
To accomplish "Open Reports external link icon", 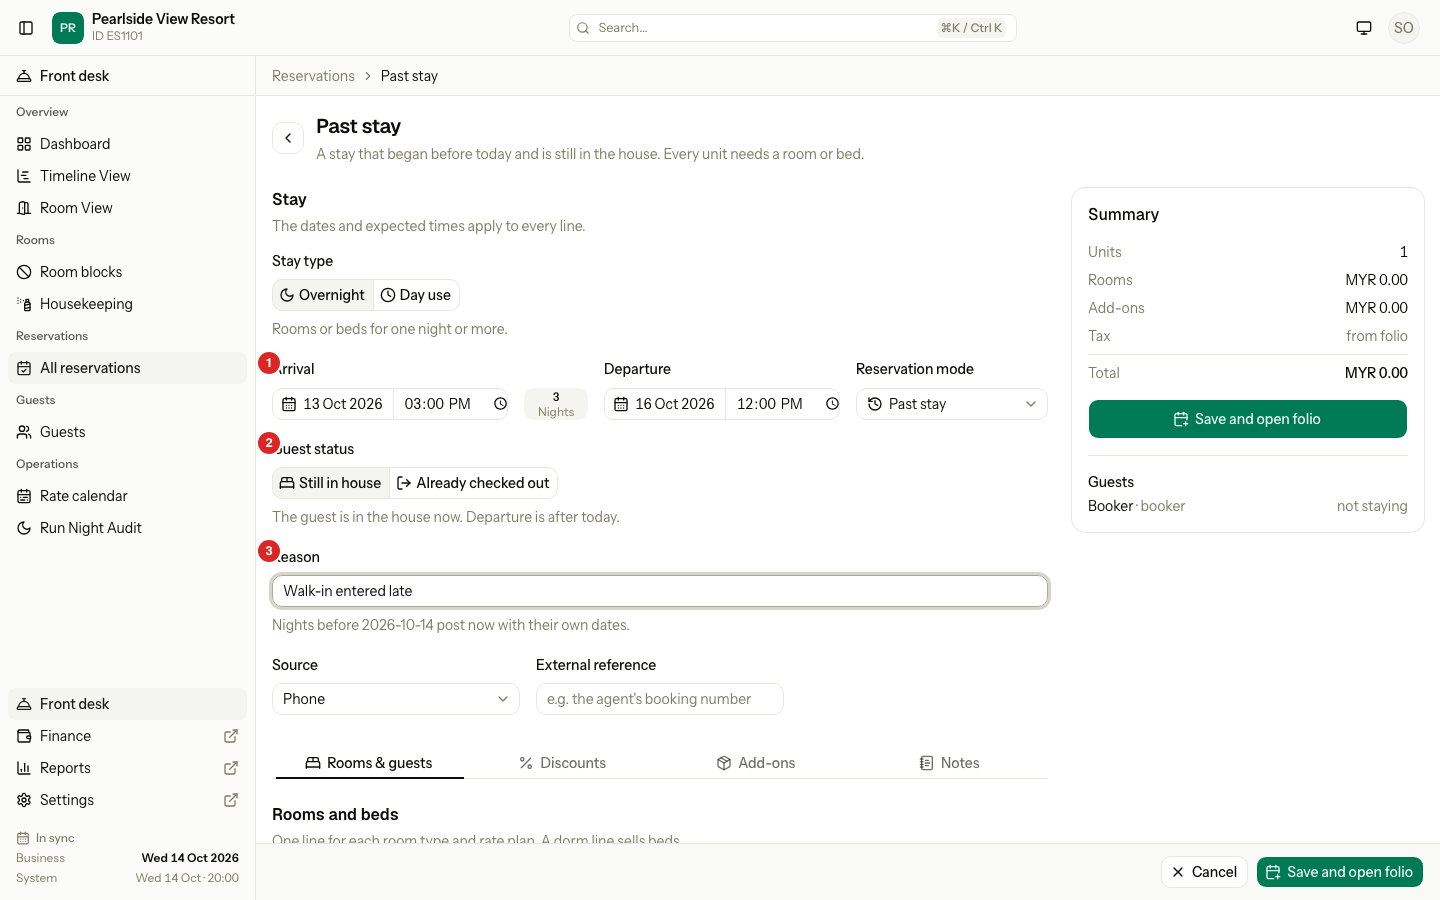I will (231, 768).
